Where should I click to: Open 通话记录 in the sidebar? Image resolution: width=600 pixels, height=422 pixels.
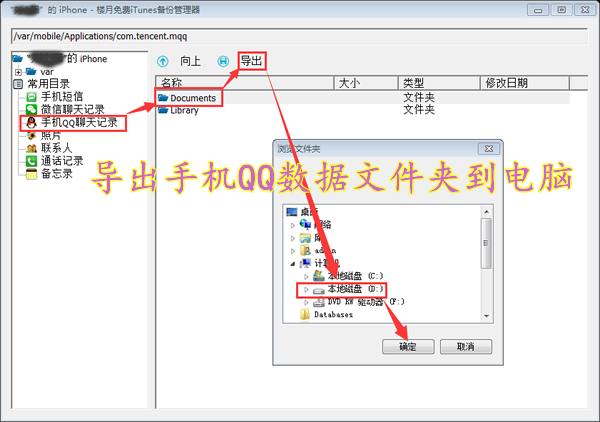point(62,161)
